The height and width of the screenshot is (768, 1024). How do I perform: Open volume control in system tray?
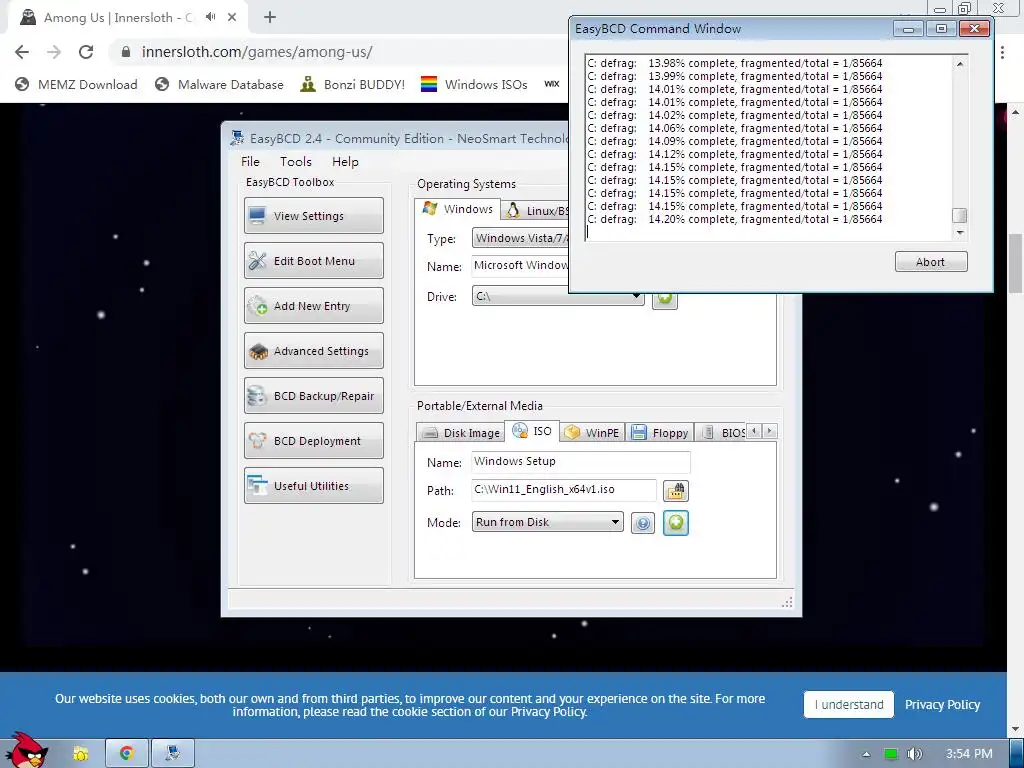coord(915,754)
